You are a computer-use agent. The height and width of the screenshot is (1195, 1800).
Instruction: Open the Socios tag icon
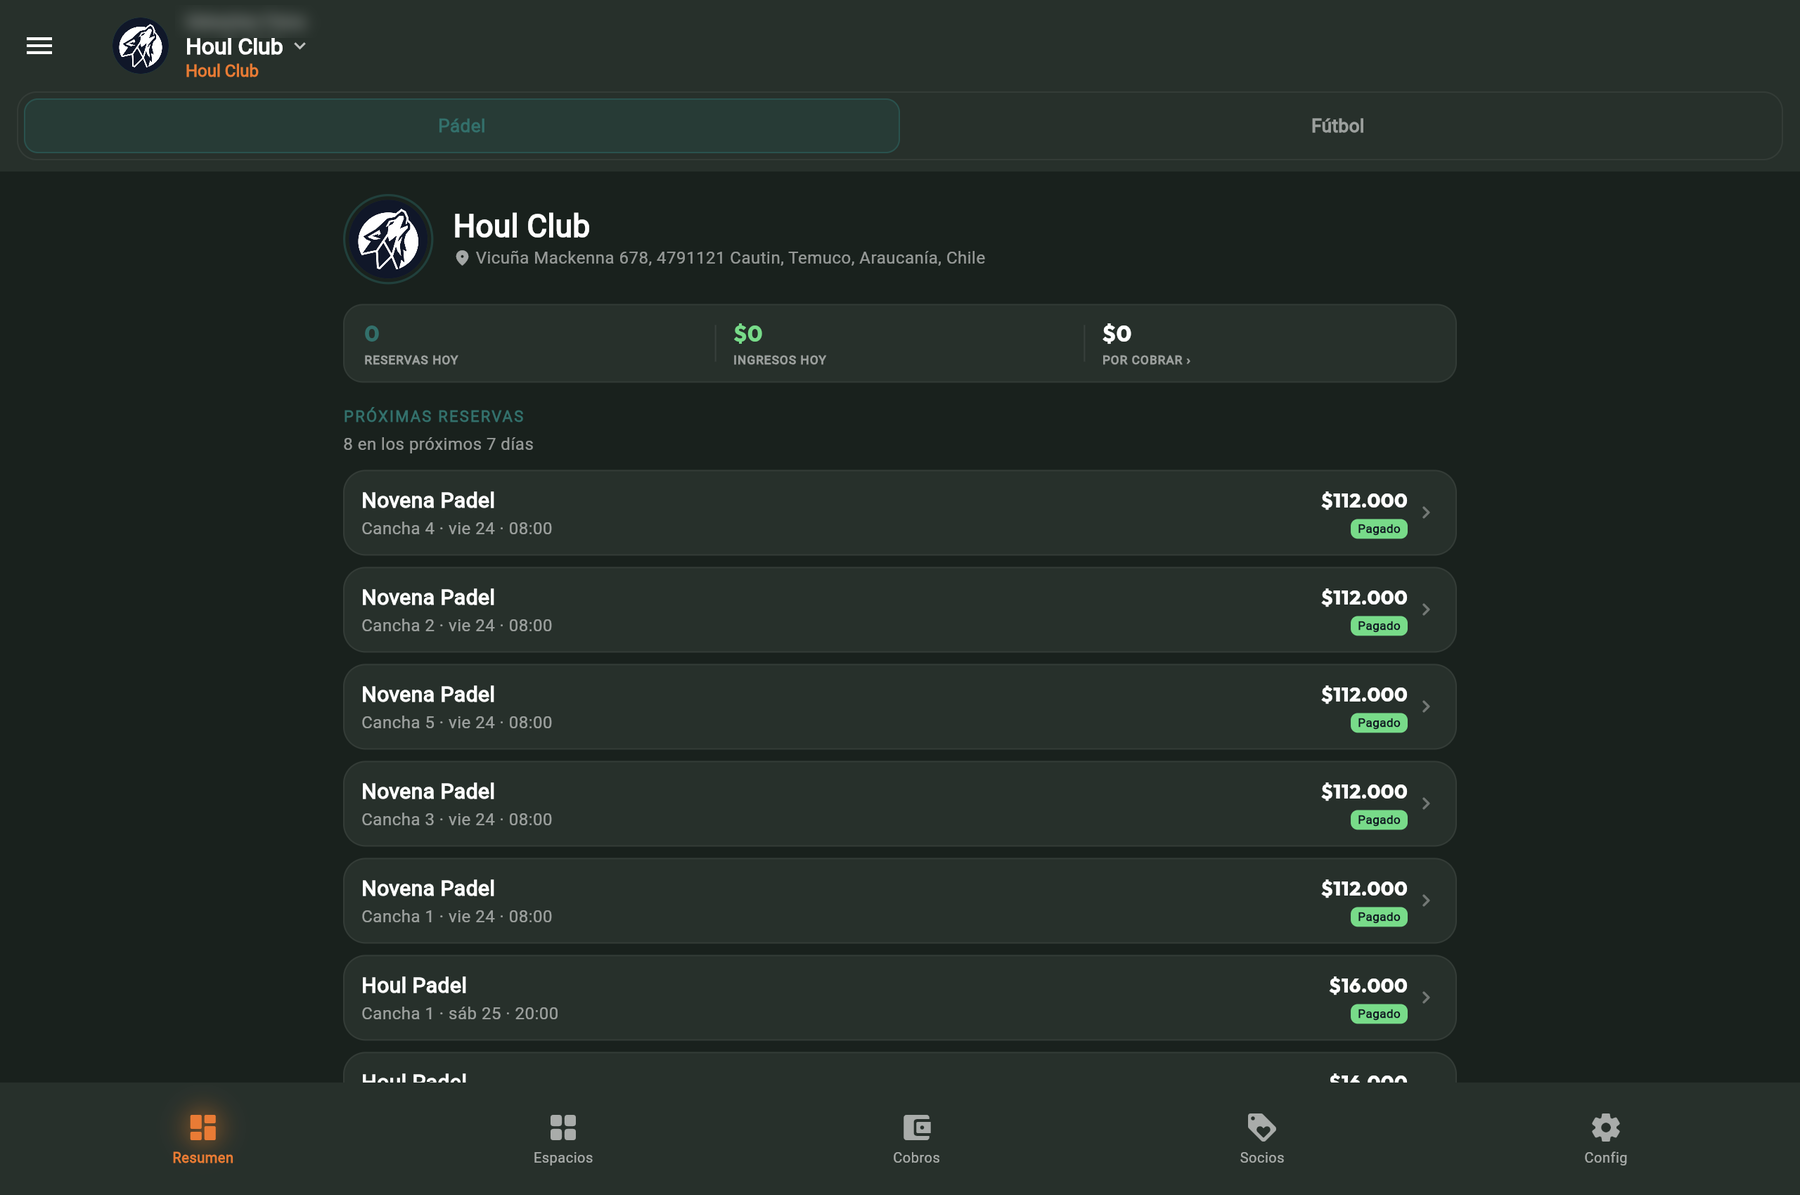tap(1262, 1128)
